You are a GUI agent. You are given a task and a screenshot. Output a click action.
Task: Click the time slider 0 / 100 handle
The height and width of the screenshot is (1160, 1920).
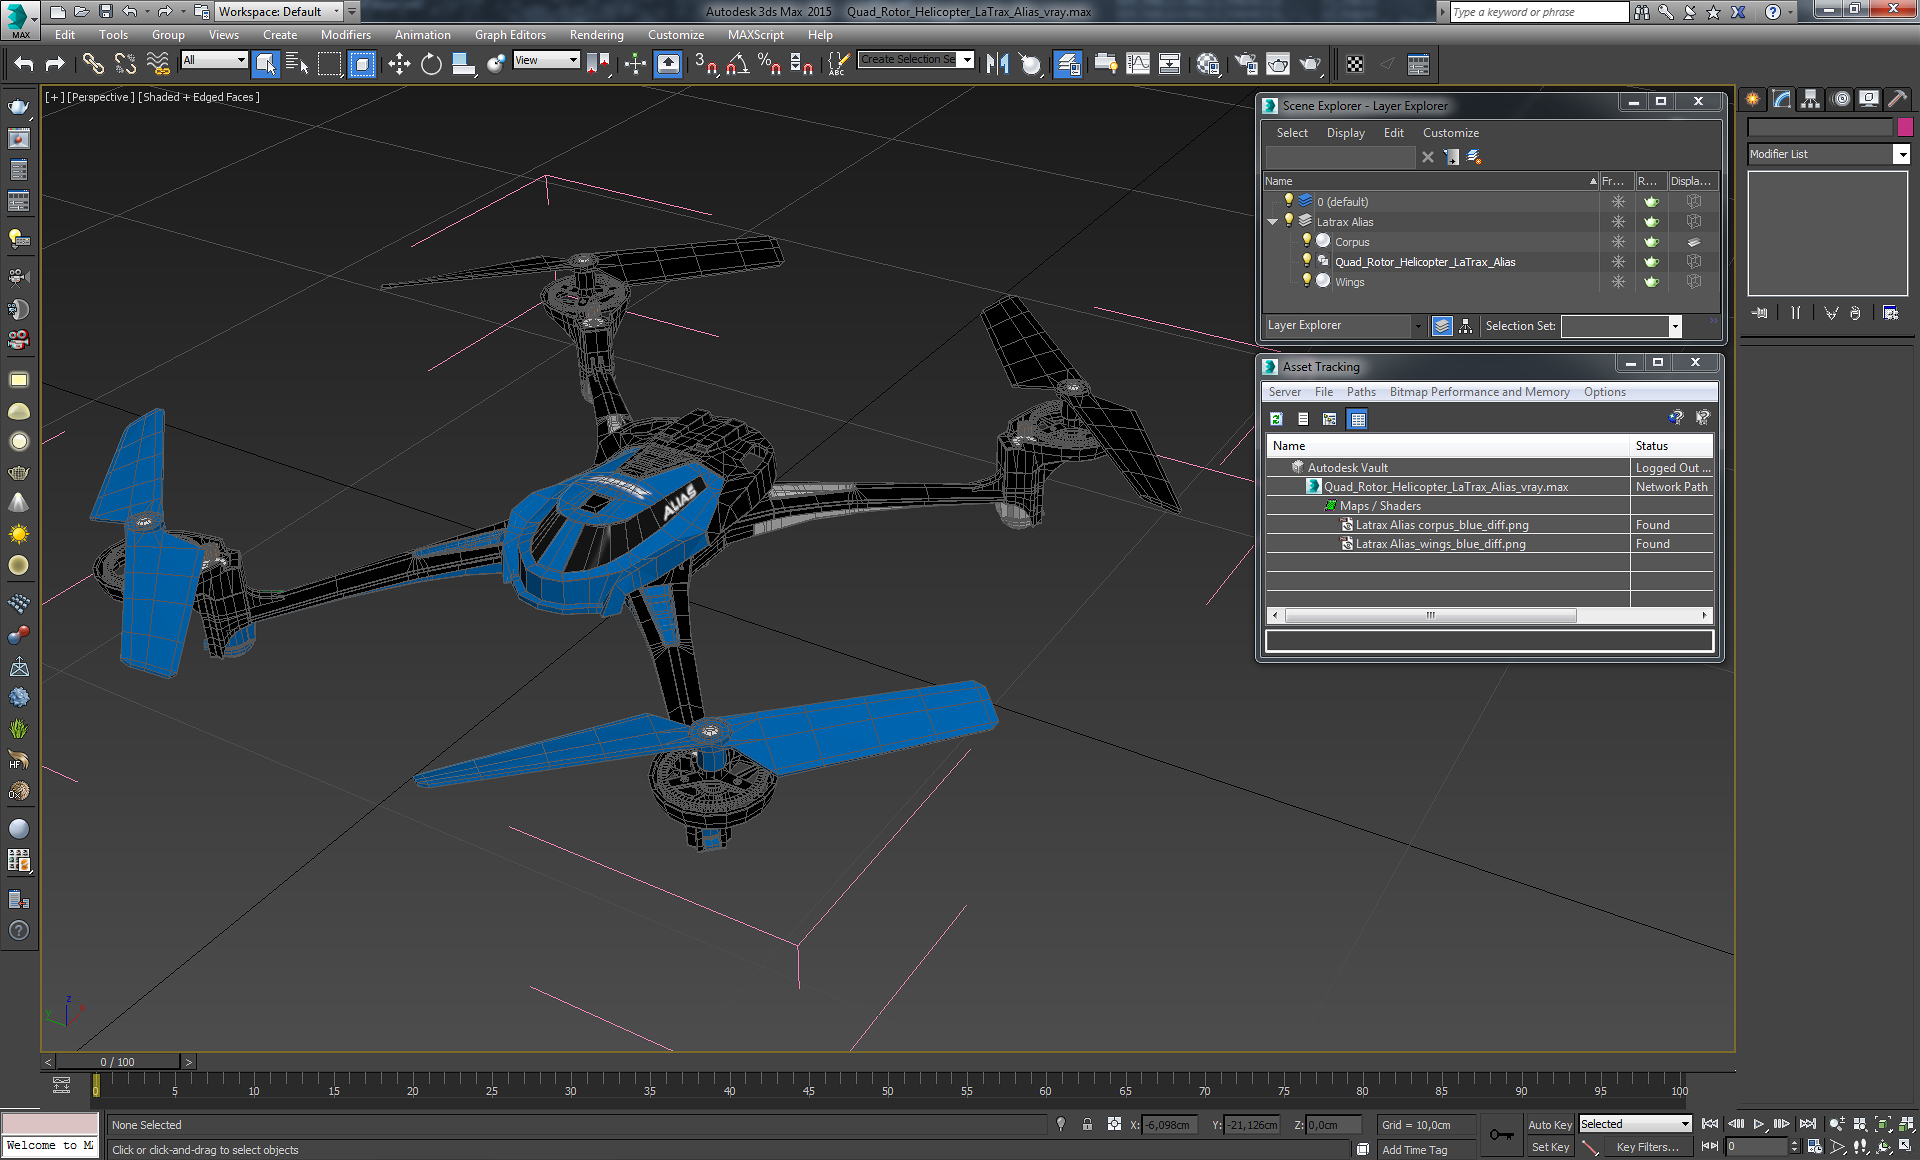[x=117, y=1062]
